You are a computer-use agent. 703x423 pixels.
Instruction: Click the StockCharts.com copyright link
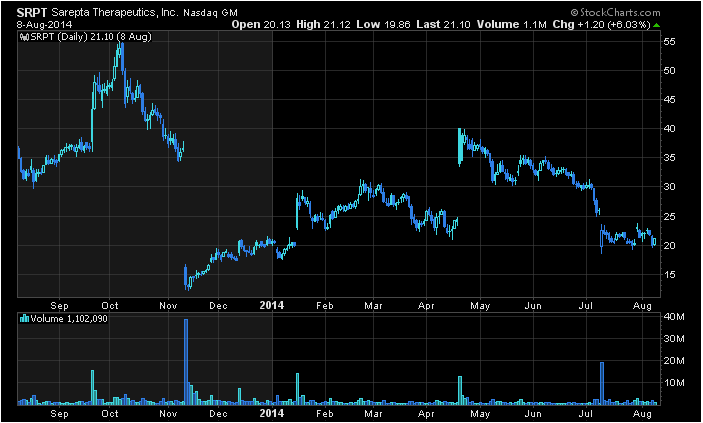click(x=615, y=13)
